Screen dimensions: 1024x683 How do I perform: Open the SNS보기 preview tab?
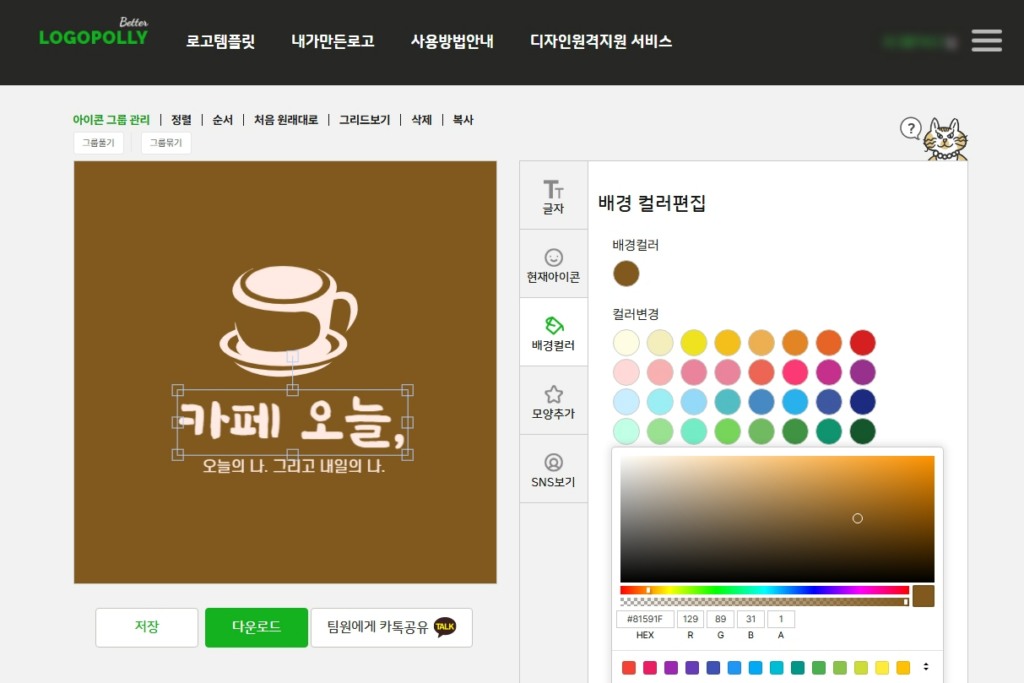pyautogui.click(x=553, y=470)
